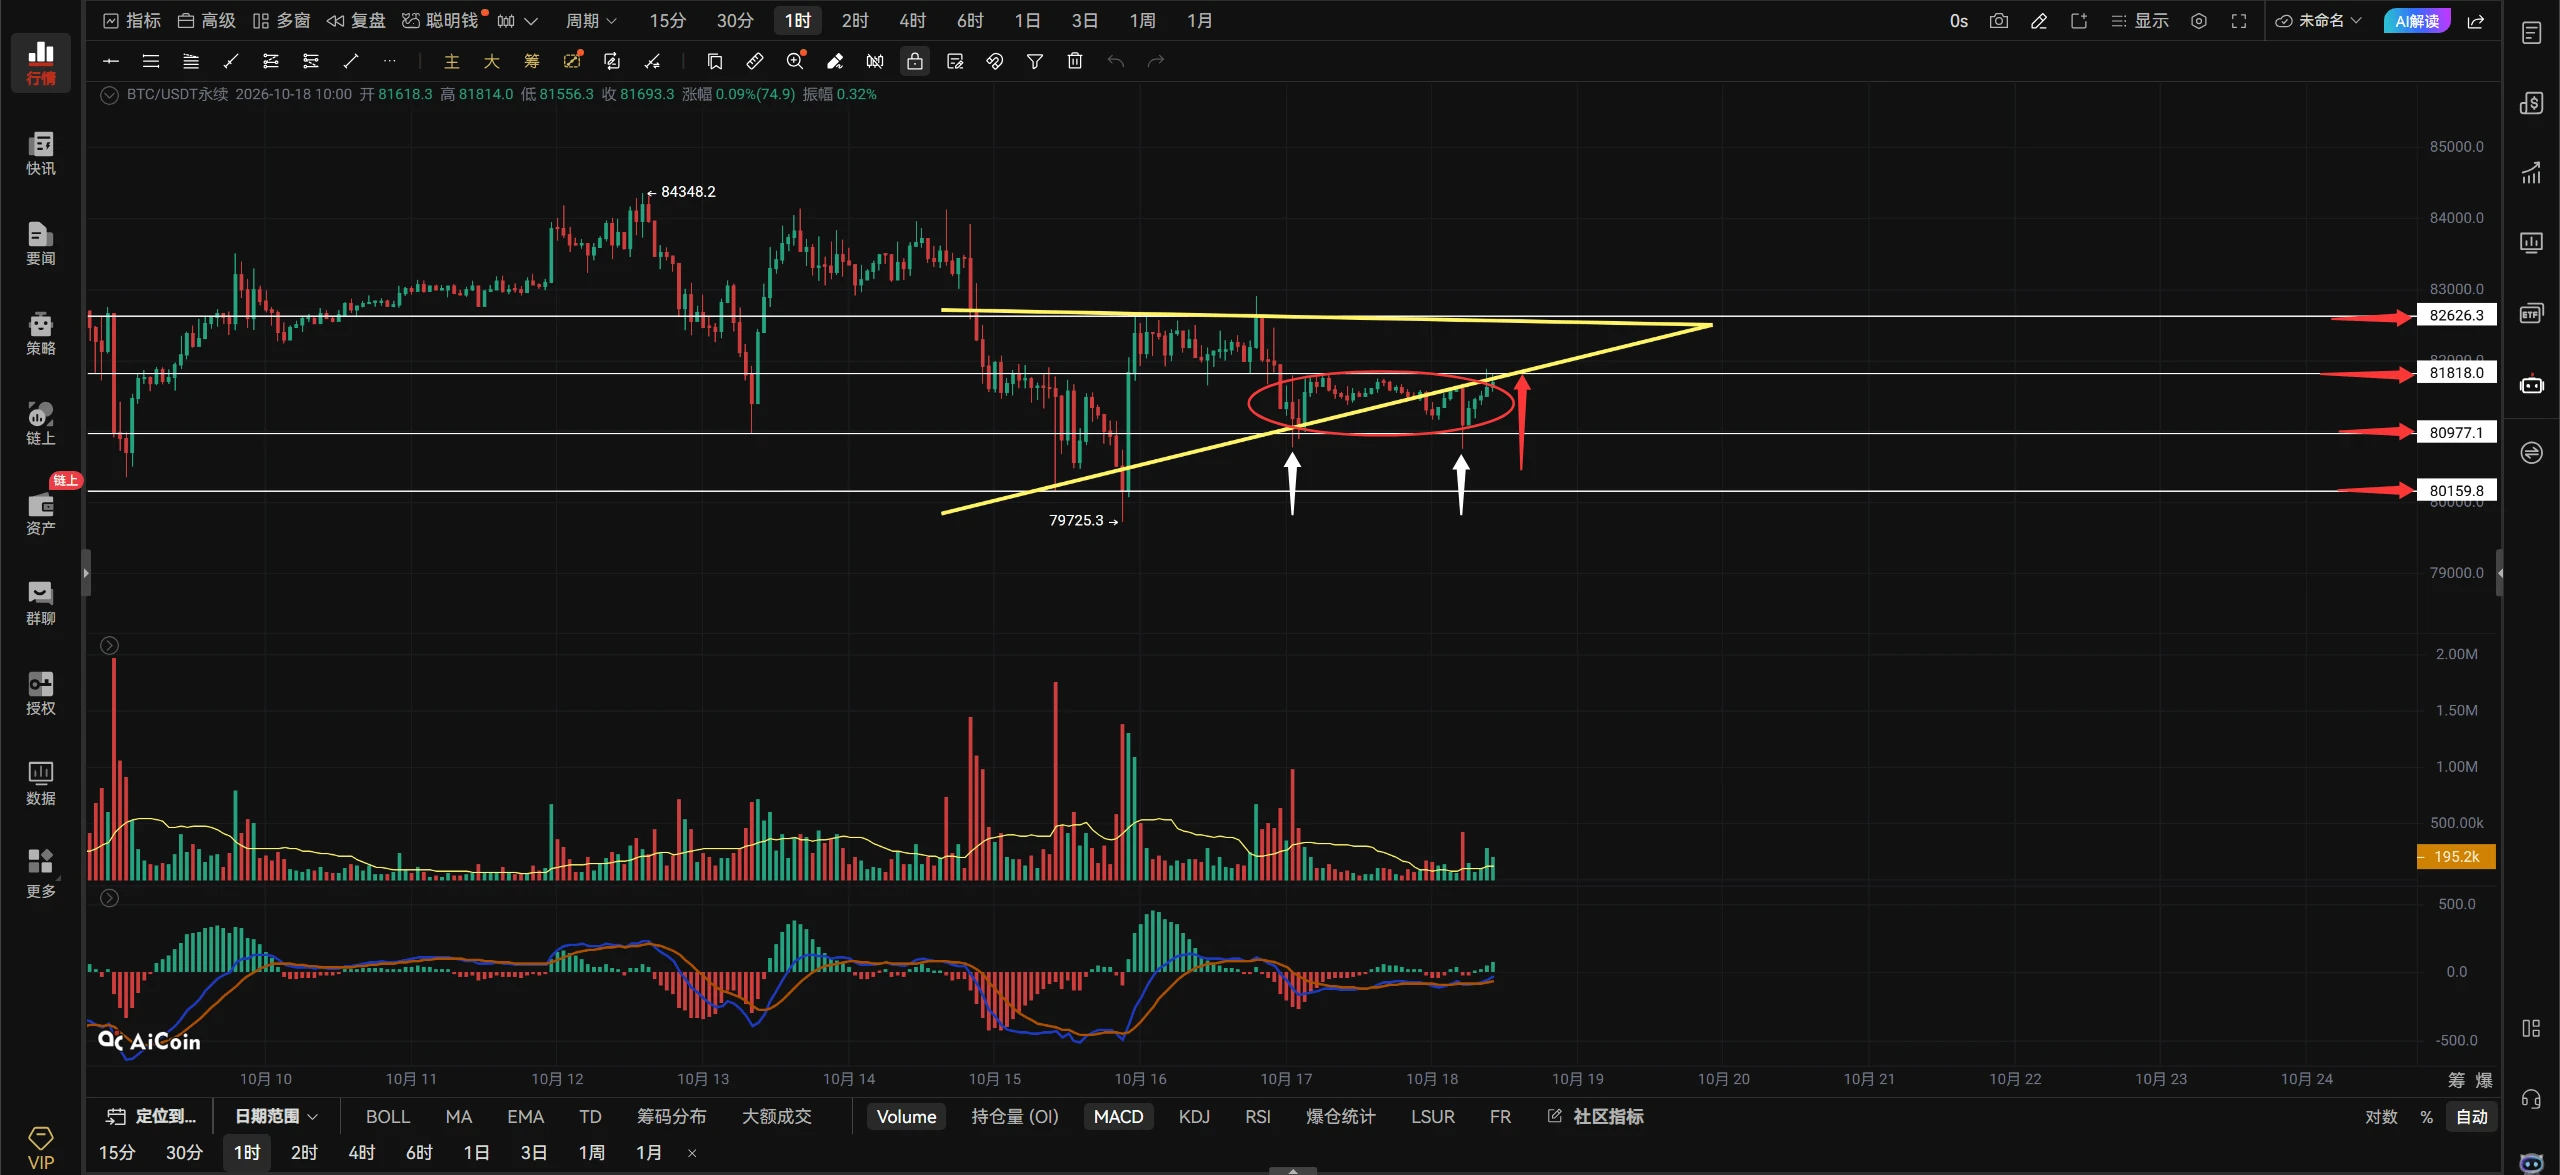Click the 定位到 locate button
Screen dimensions: 2560x1175
tap(152, 1116)
